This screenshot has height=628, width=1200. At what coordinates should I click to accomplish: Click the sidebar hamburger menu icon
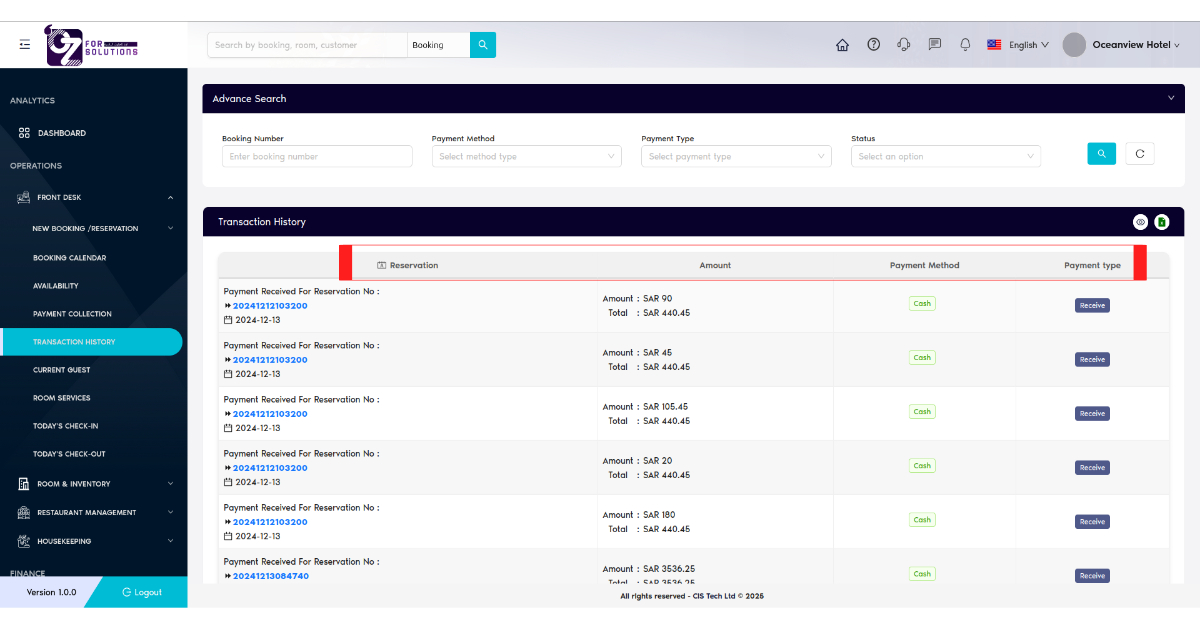click(25, 44)
